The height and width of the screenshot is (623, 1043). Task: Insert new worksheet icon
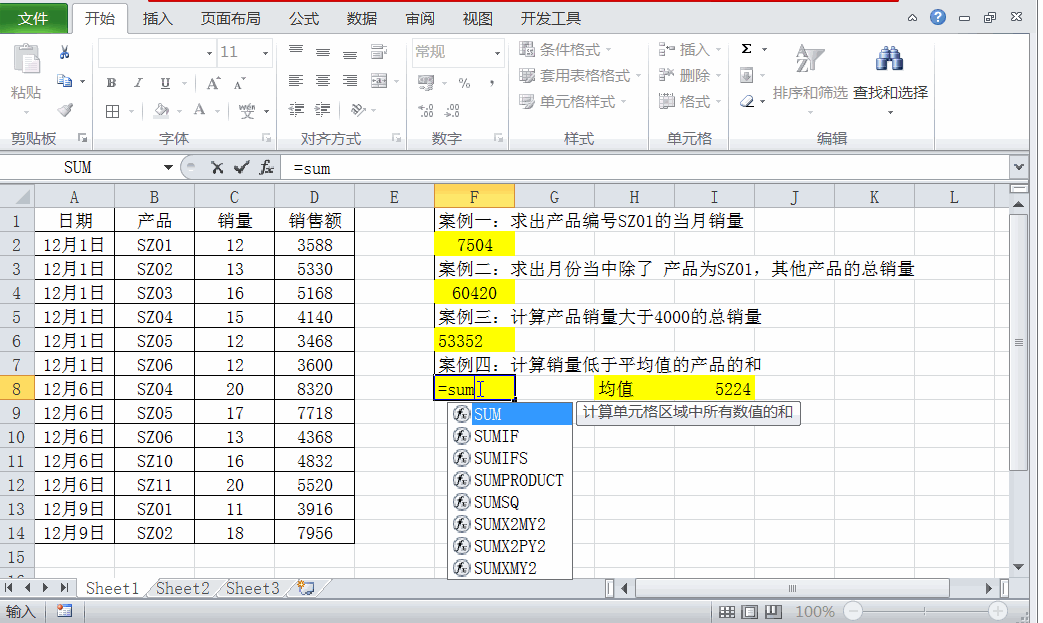pos(306,588)
